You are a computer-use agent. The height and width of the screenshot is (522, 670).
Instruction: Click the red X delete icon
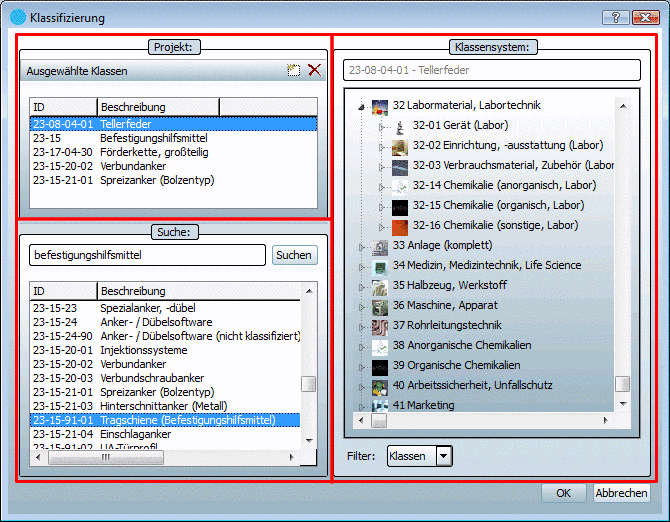tap(314, 70)
